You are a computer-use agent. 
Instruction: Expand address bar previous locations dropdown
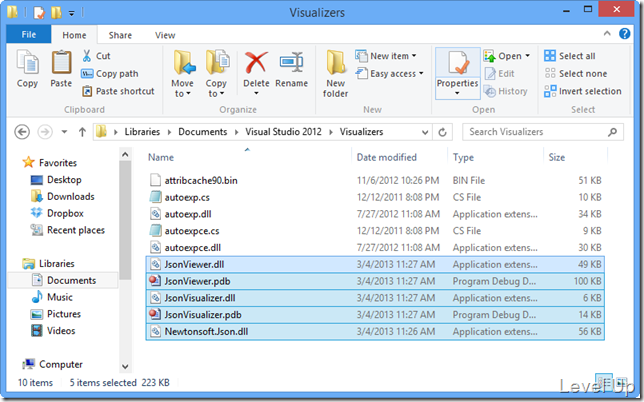coord(425,132)
